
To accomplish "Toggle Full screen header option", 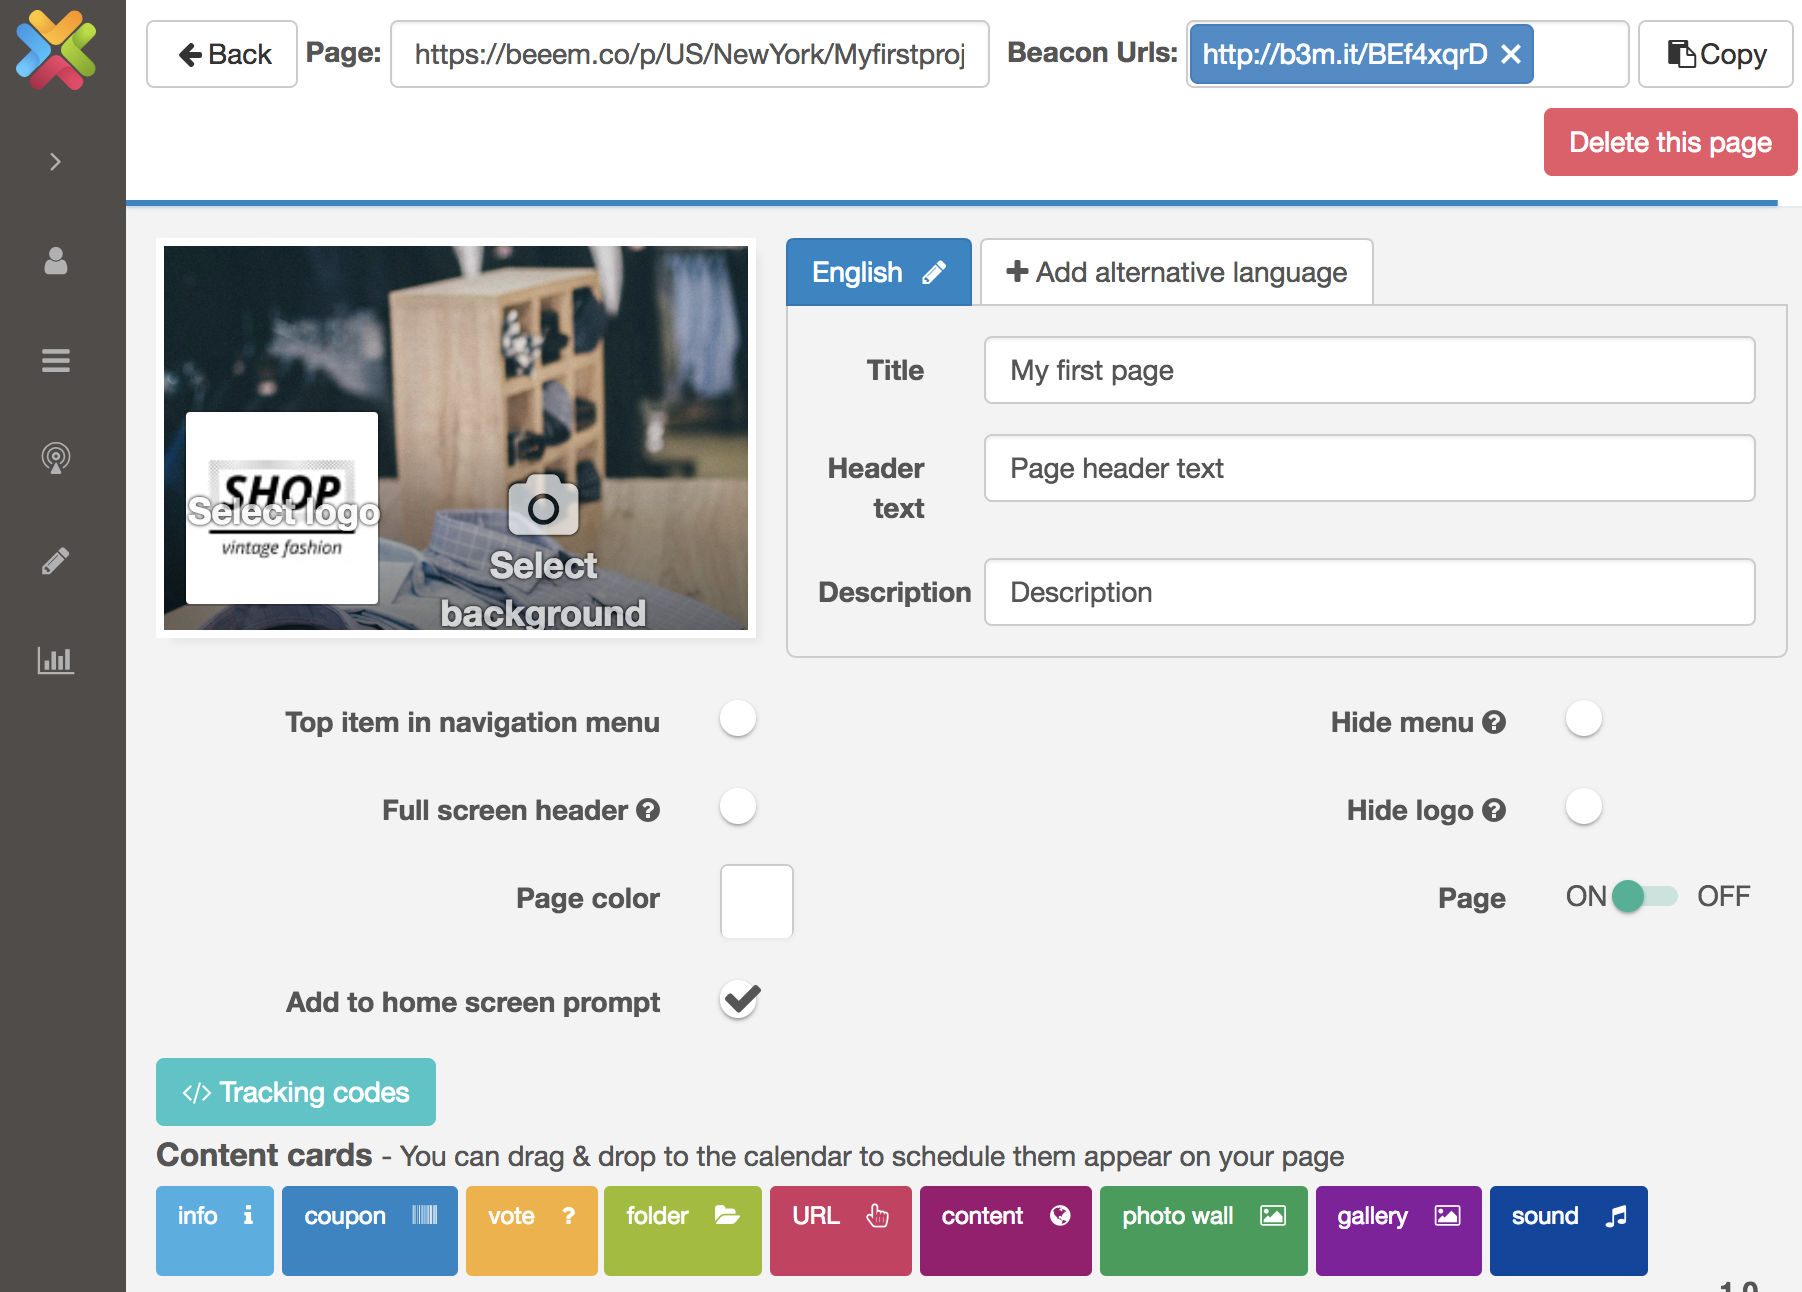I will point(738,807).
